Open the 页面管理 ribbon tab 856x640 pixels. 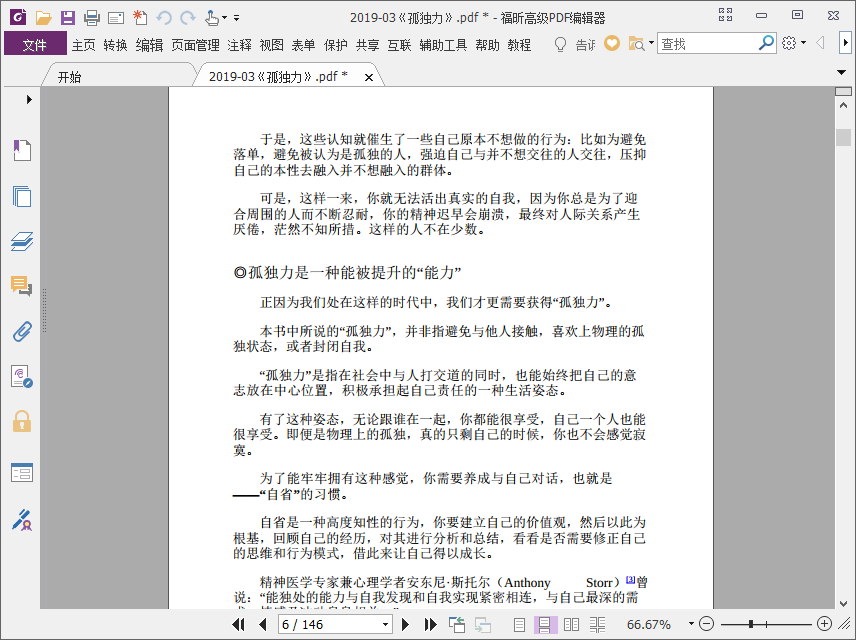point(195,45)
